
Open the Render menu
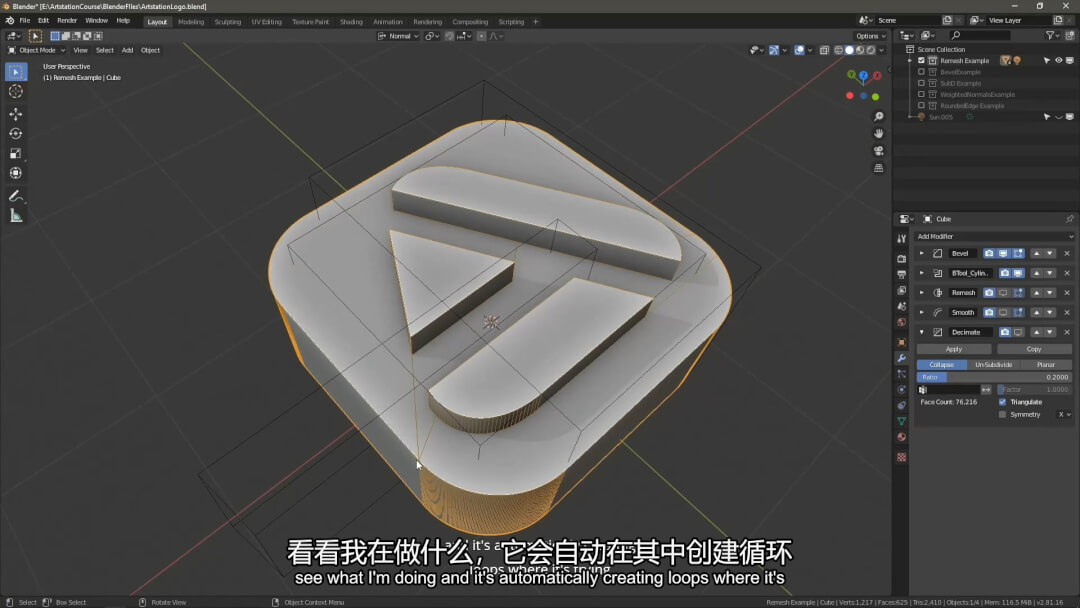(67, 21)
